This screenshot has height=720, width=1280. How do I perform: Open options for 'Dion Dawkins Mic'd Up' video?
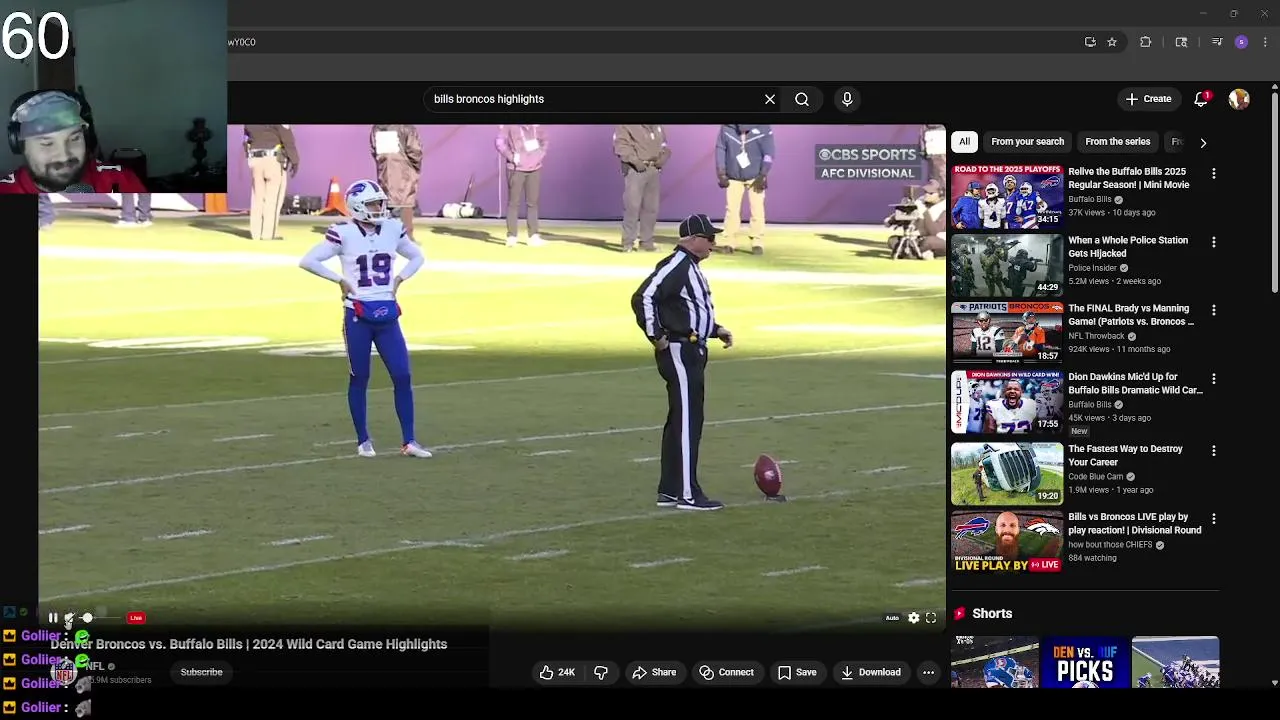tap(1214, 379)
